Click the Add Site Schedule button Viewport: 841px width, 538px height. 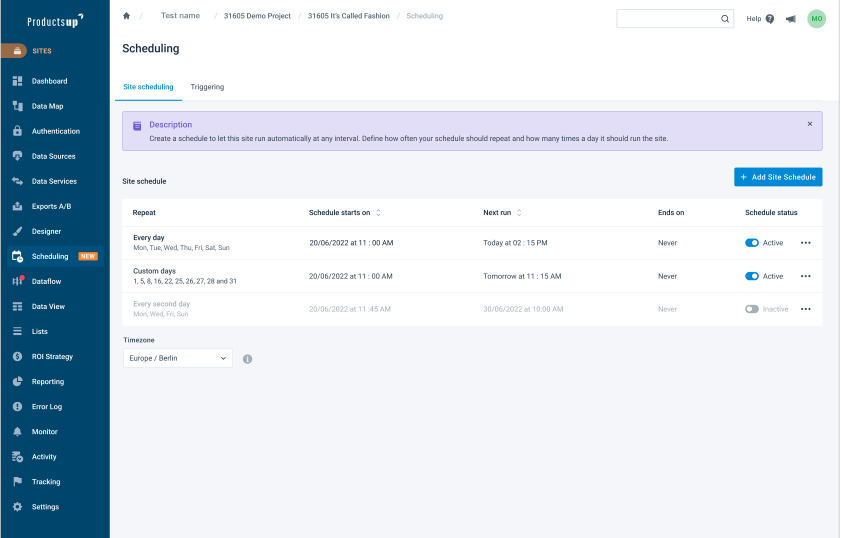(778, 177)
